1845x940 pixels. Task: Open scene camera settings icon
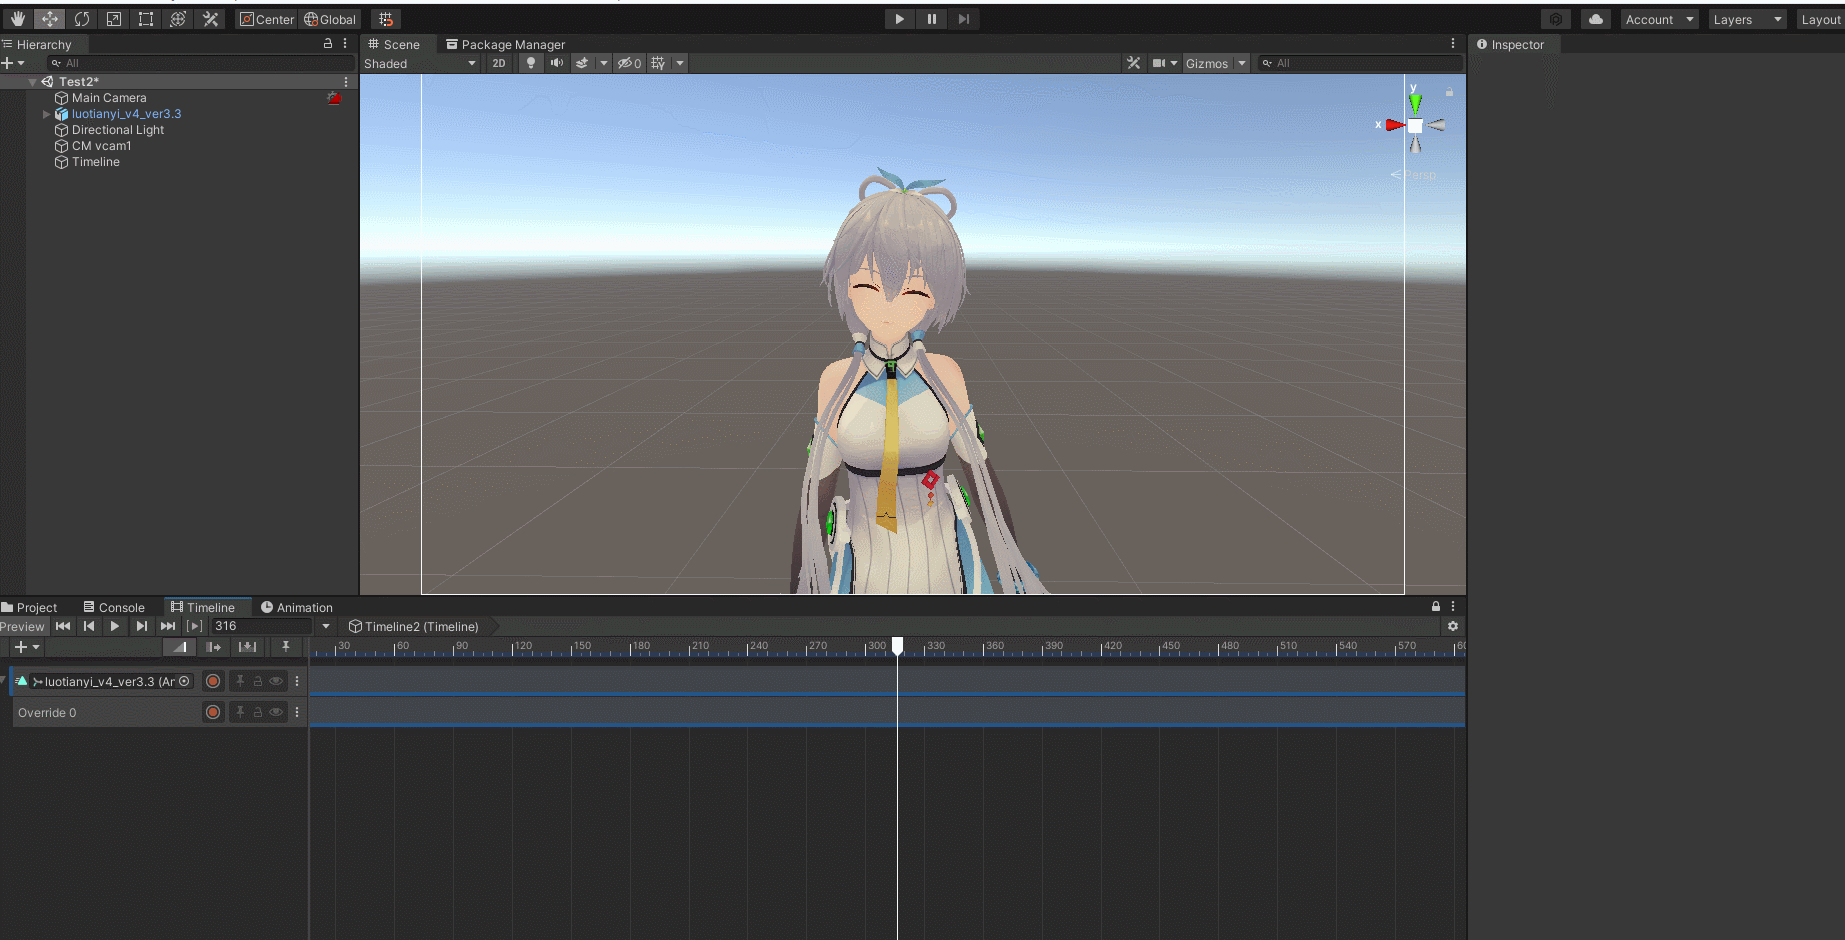point(1159,63)
